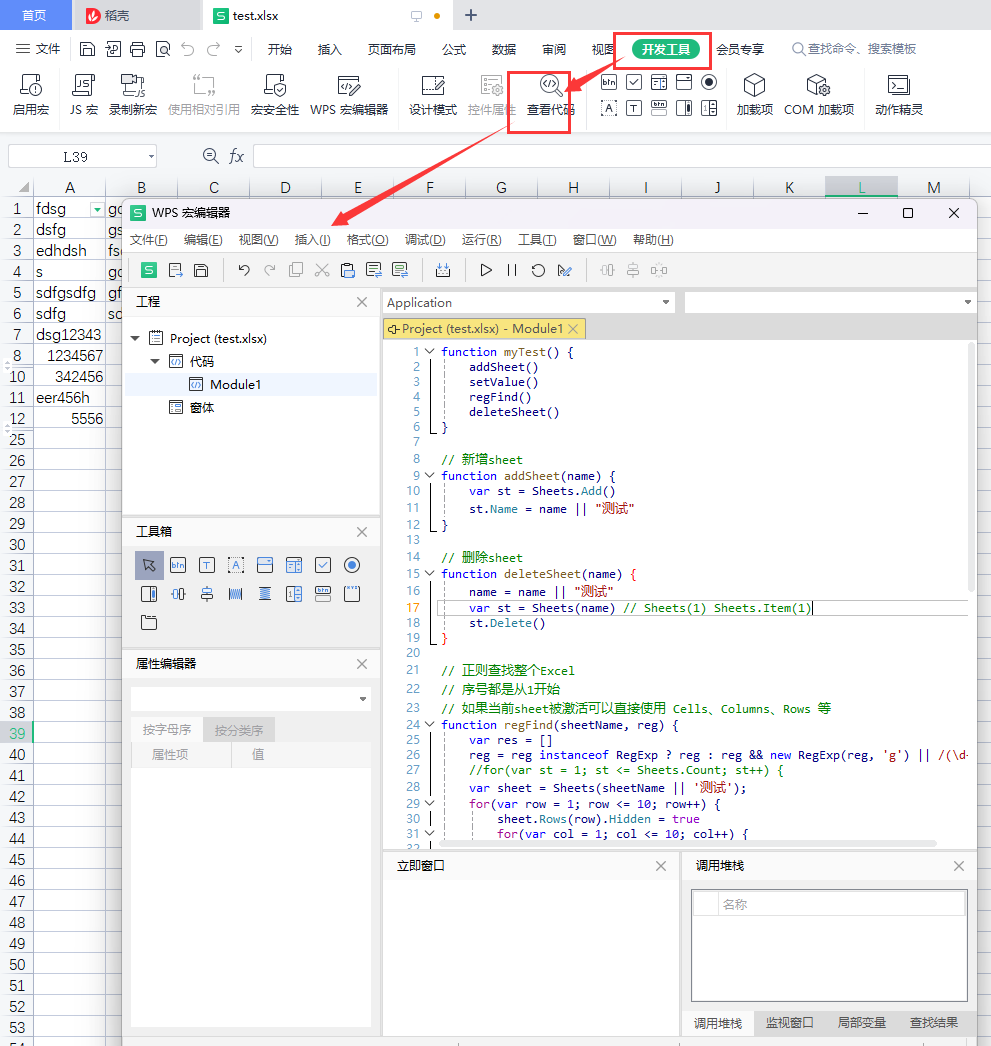This screenshot has width=991, height=1046.
Task: Switch to 公式 ribbon tab
Action: tap(453, 49)
